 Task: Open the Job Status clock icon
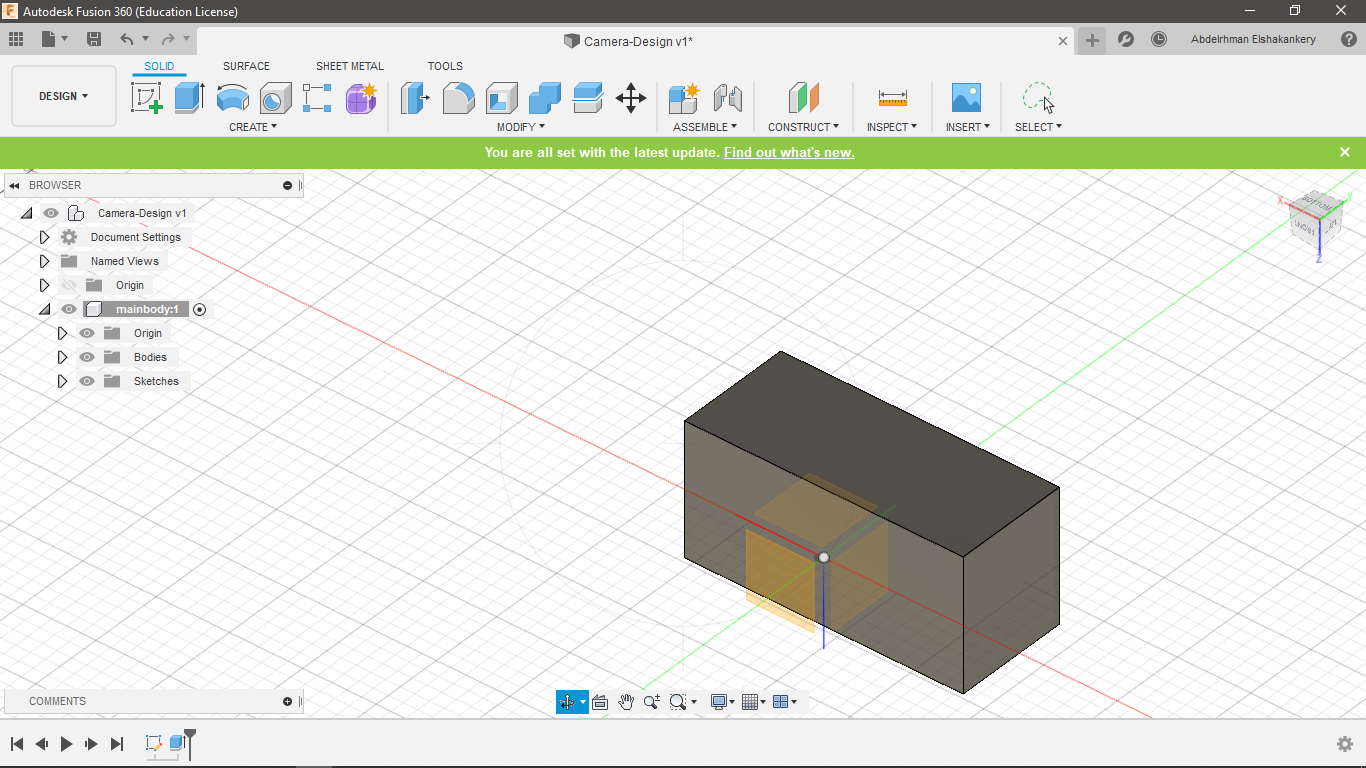point(1159,39)
